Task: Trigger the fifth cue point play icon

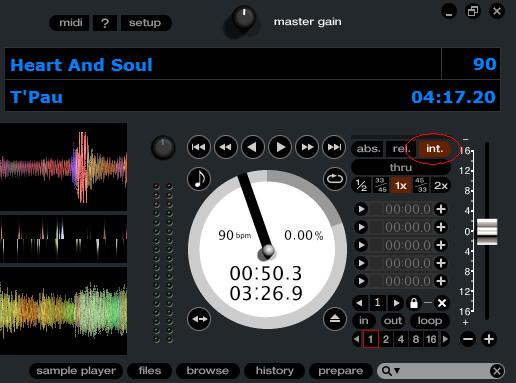Action: (361, 281)
